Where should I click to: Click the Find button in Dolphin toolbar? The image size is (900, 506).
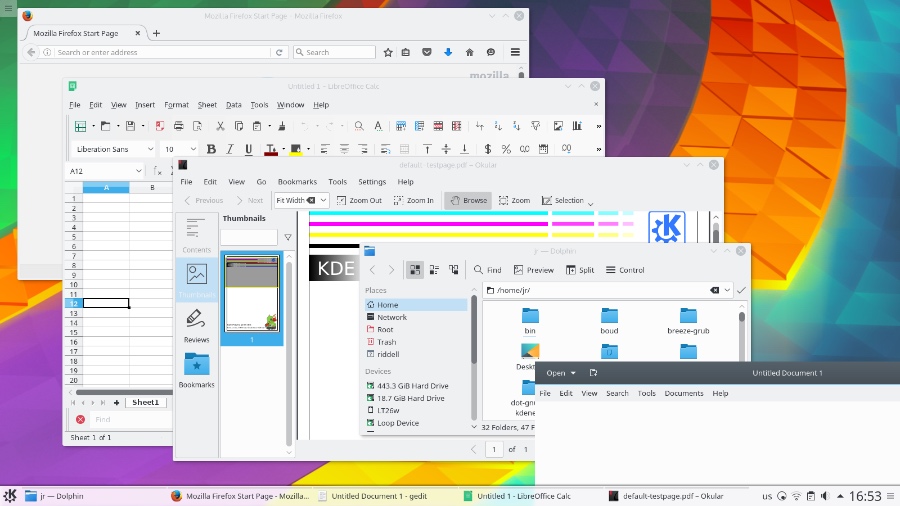(x=488, y=270)
